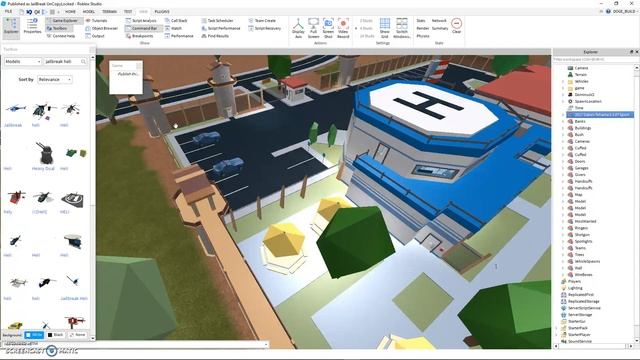Open Script Recovery
The width and height of the screenshot is (640, 360).
[x=265, y=28]
